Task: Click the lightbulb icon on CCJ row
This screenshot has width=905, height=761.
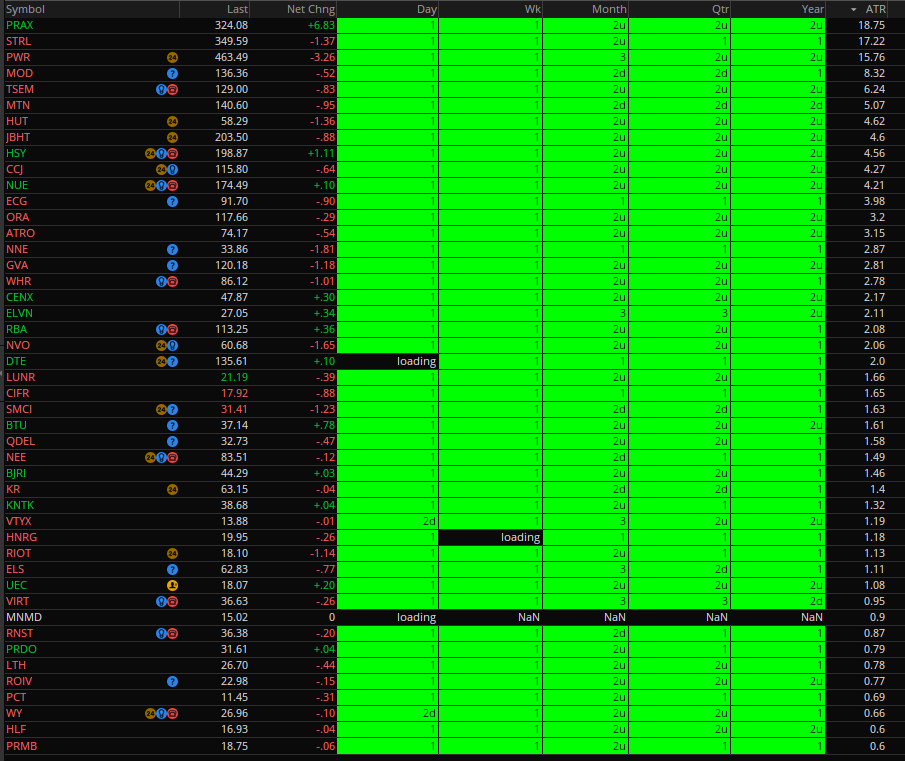Action: tap(172, 170)
